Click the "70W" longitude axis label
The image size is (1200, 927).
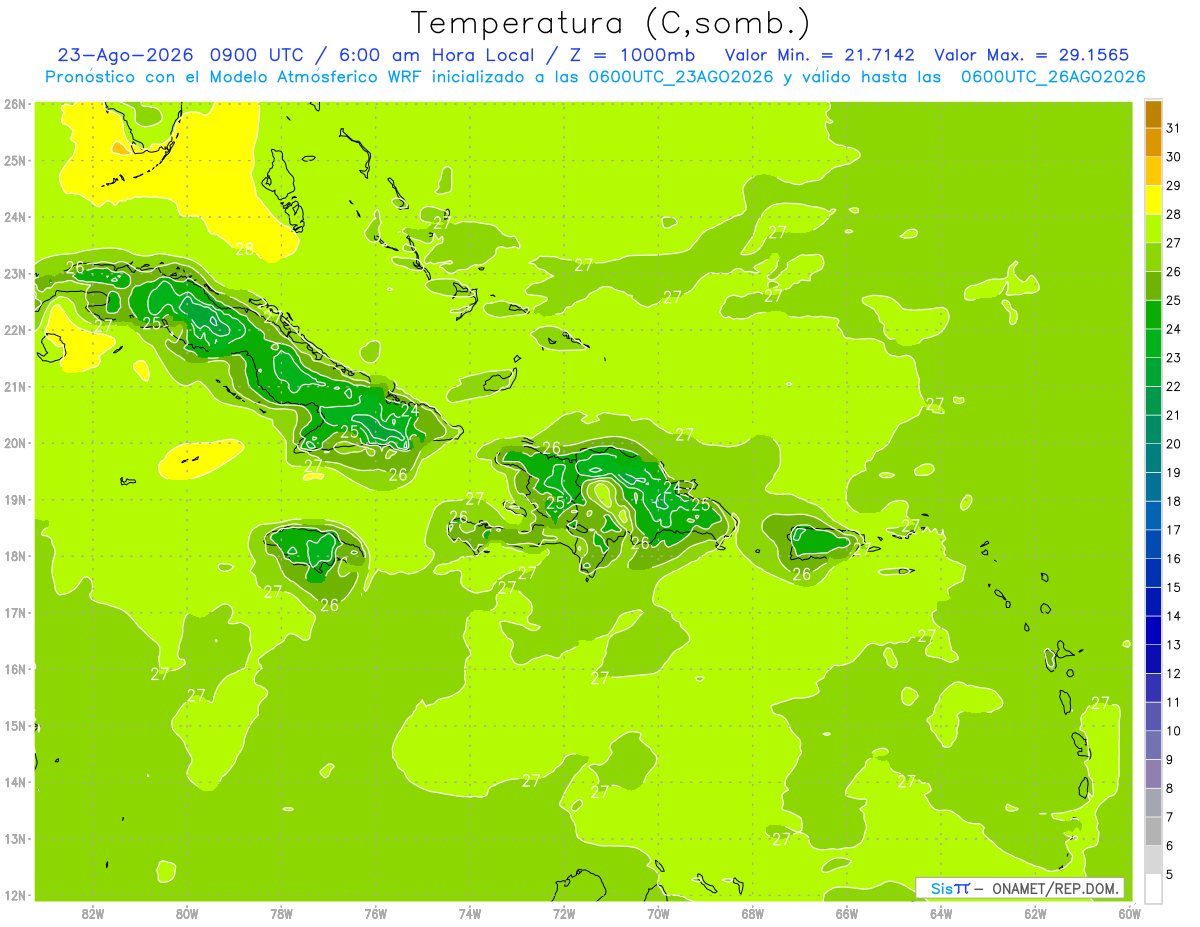click(658, 913)
